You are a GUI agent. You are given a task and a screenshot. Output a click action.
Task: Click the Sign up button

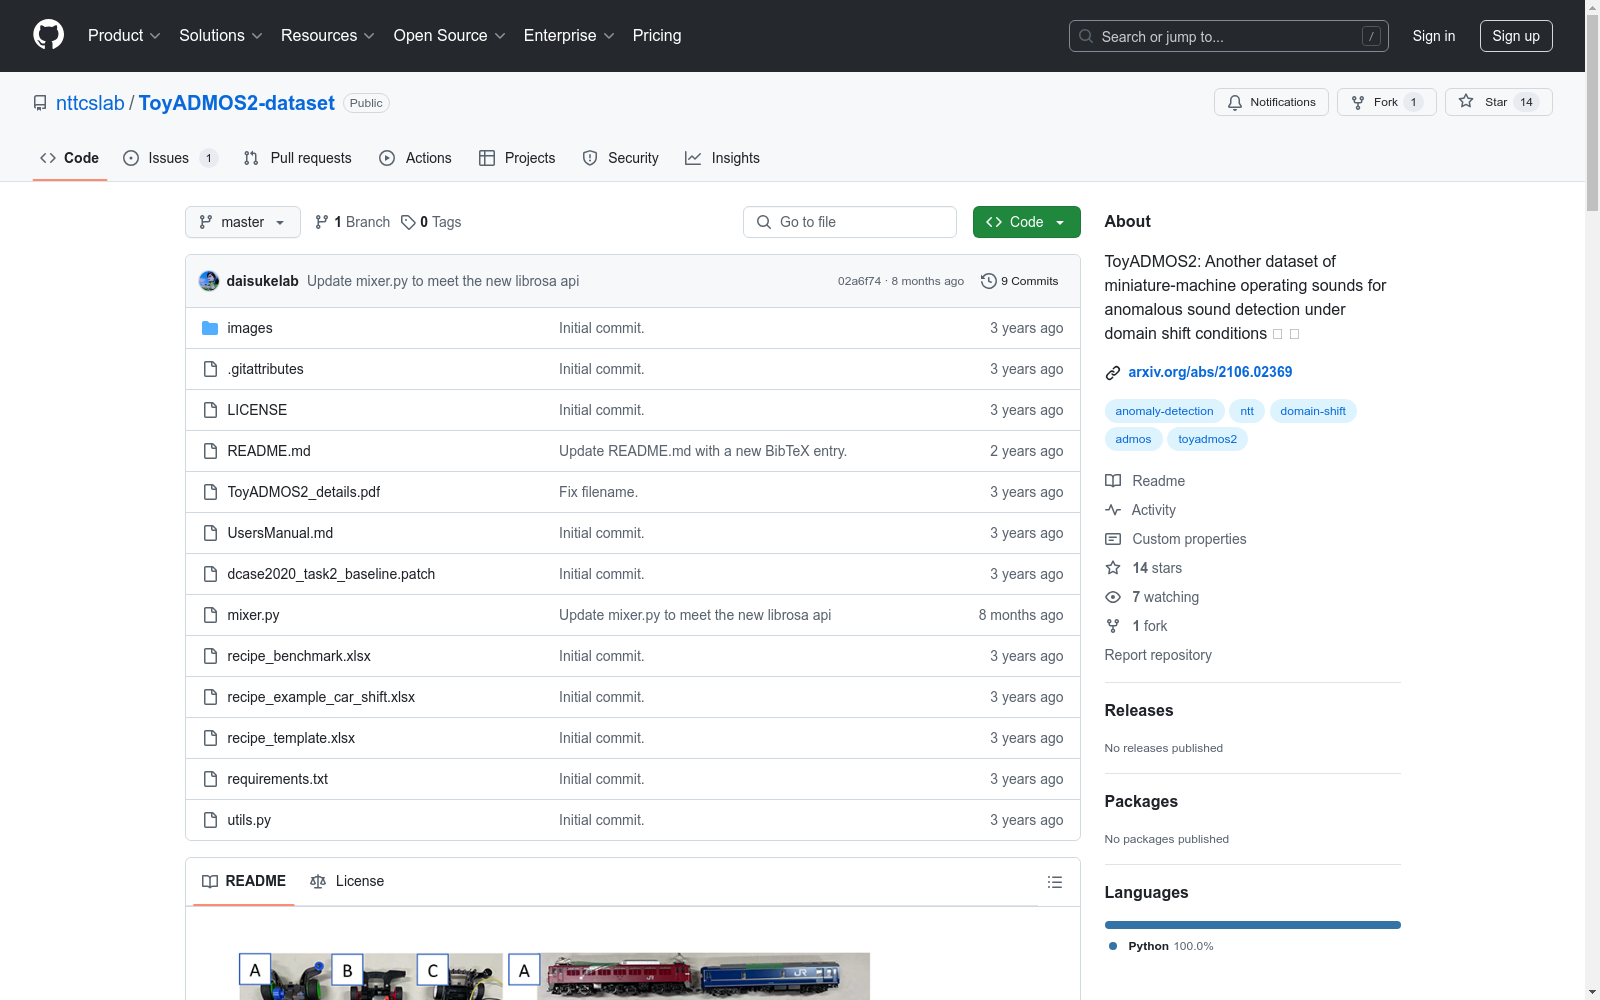pyautogui.click(x=1516, y=36)
